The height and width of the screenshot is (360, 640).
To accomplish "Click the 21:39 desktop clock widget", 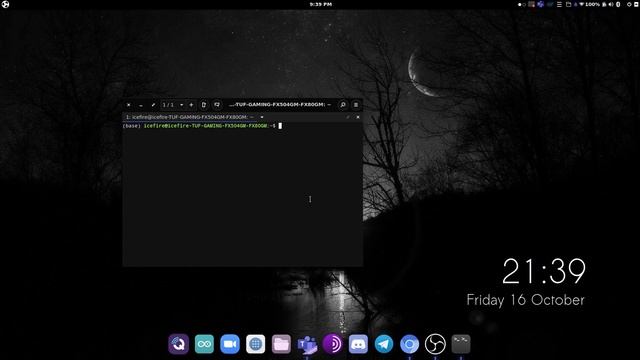I will tap(544, 271).
